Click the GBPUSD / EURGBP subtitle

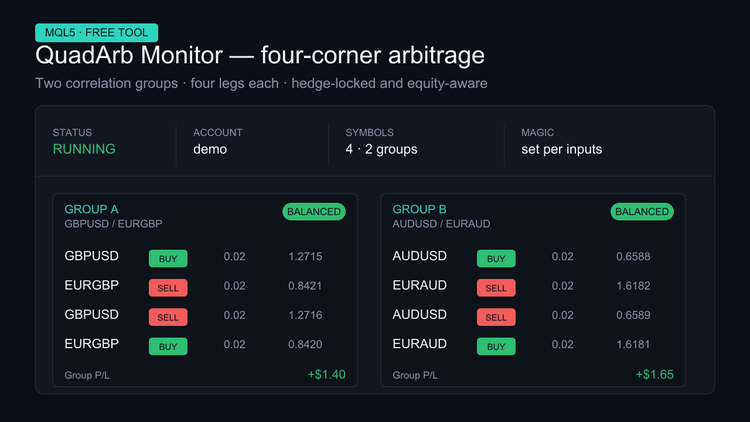click(113, 224)
